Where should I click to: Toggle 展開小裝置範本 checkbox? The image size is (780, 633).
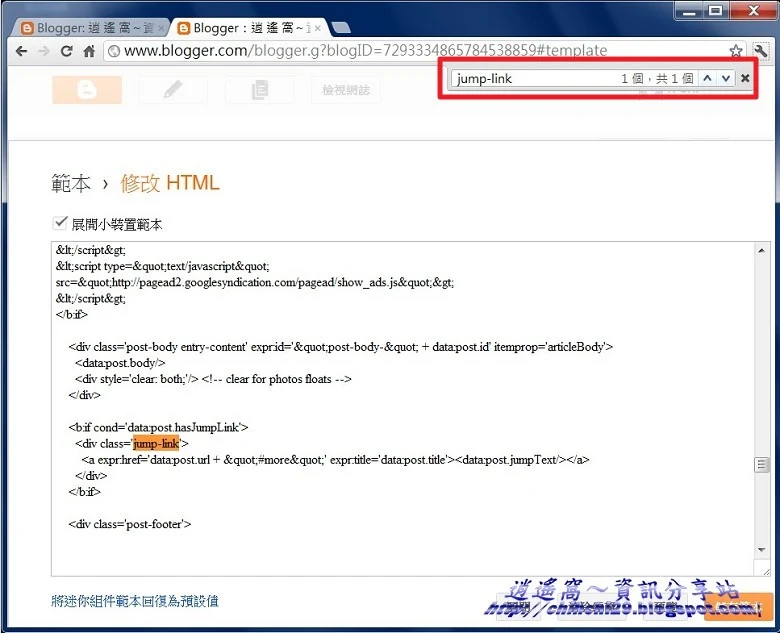(x=60, y=222)
